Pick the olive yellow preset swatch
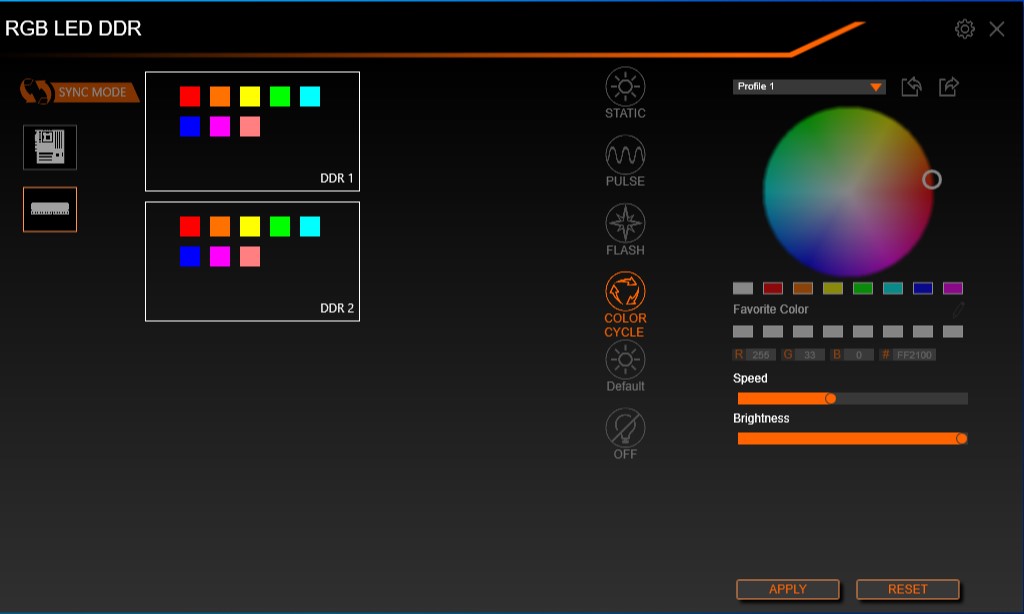Viewport: 1024px width, 614px height. [x=833, y=288]
